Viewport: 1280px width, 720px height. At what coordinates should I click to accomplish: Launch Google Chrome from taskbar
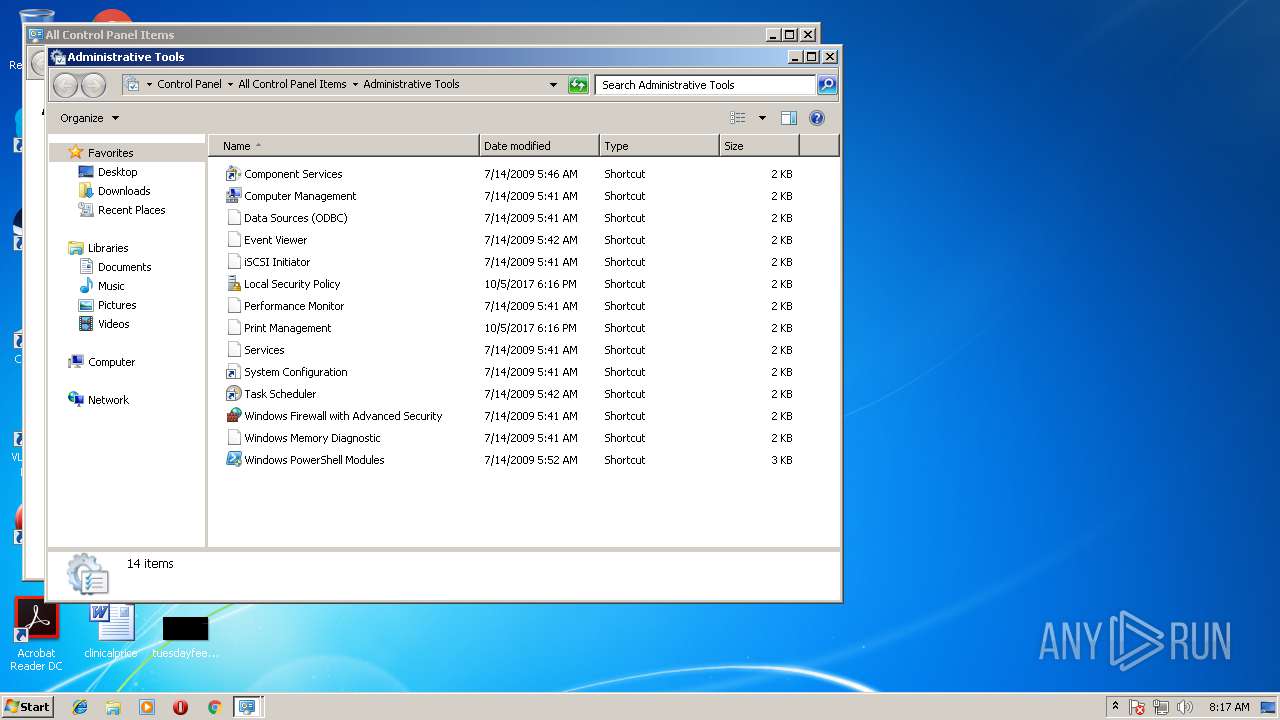click(x=214, y=707)
